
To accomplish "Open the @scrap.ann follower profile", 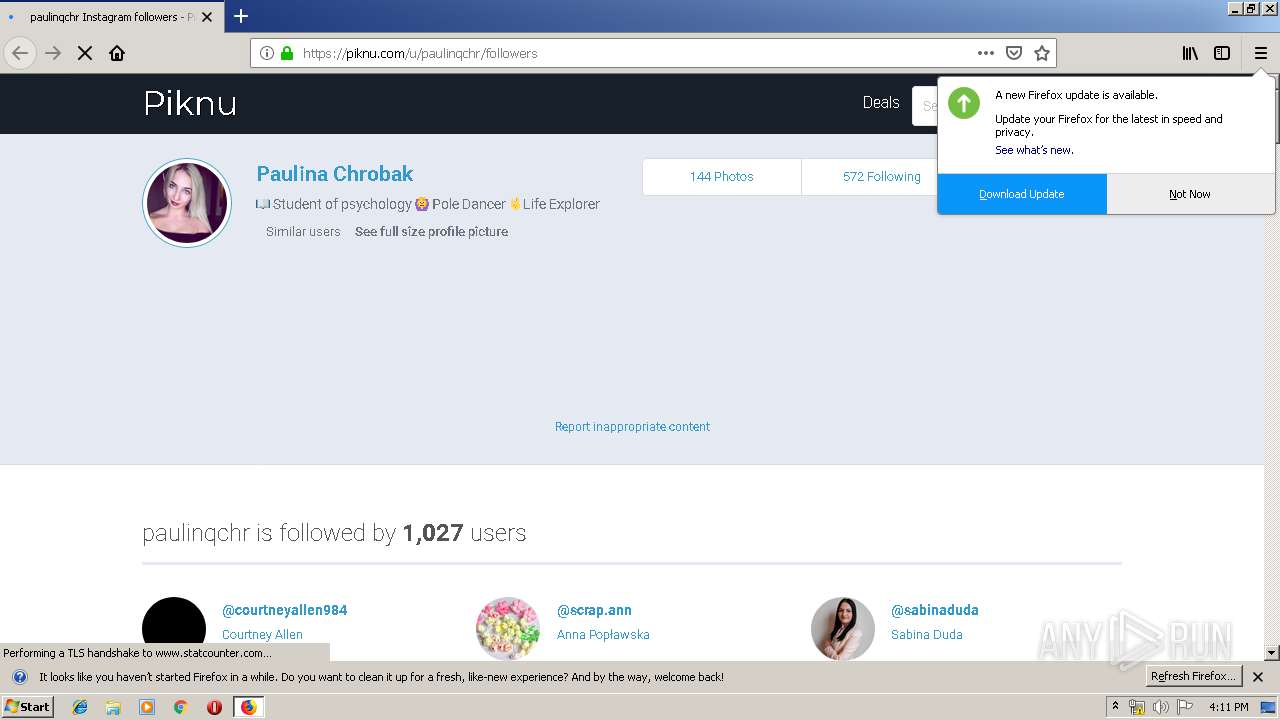I will click(594, 610).
